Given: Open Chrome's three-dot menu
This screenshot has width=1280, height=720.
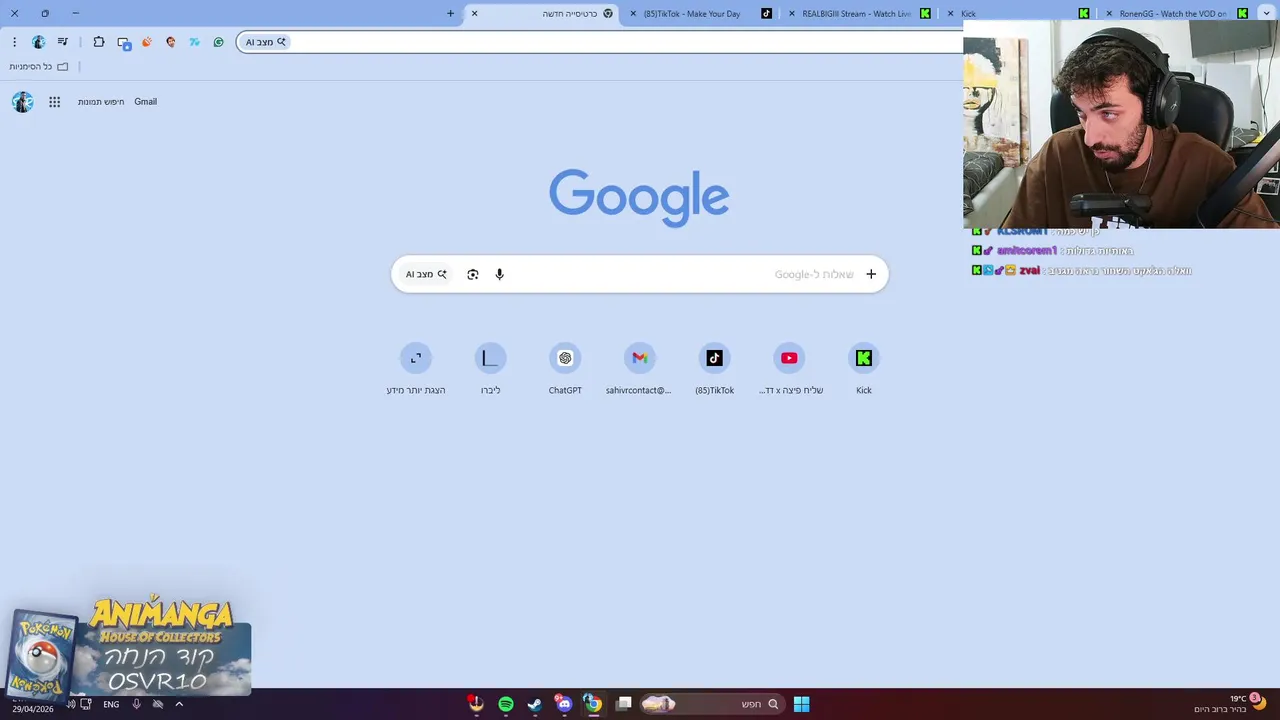Looking at the screenshot, I should point(14,42).
